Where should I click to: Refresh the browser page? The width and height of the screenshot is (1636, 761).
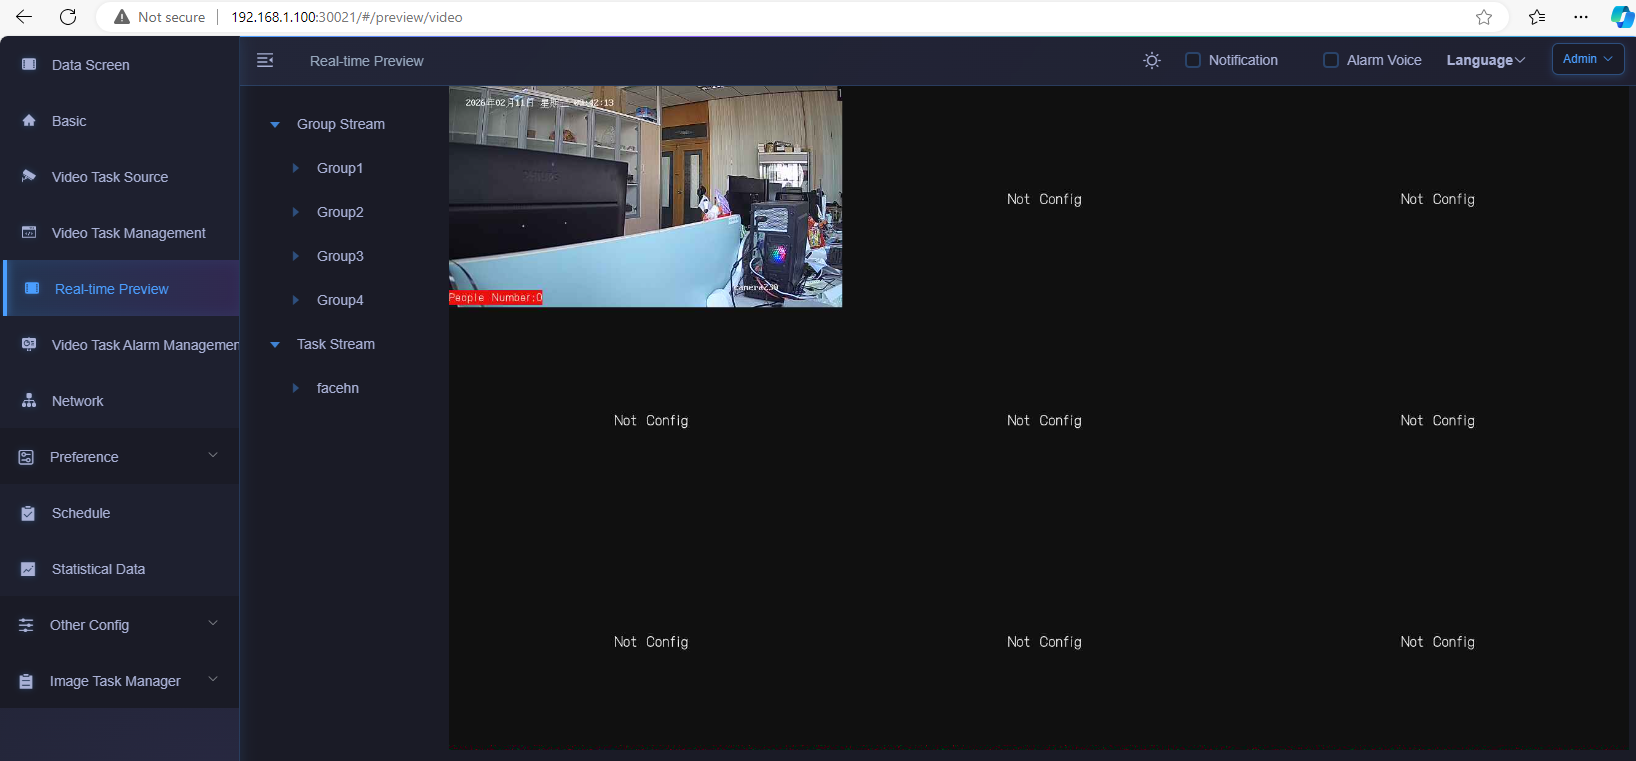pos(68,17)
